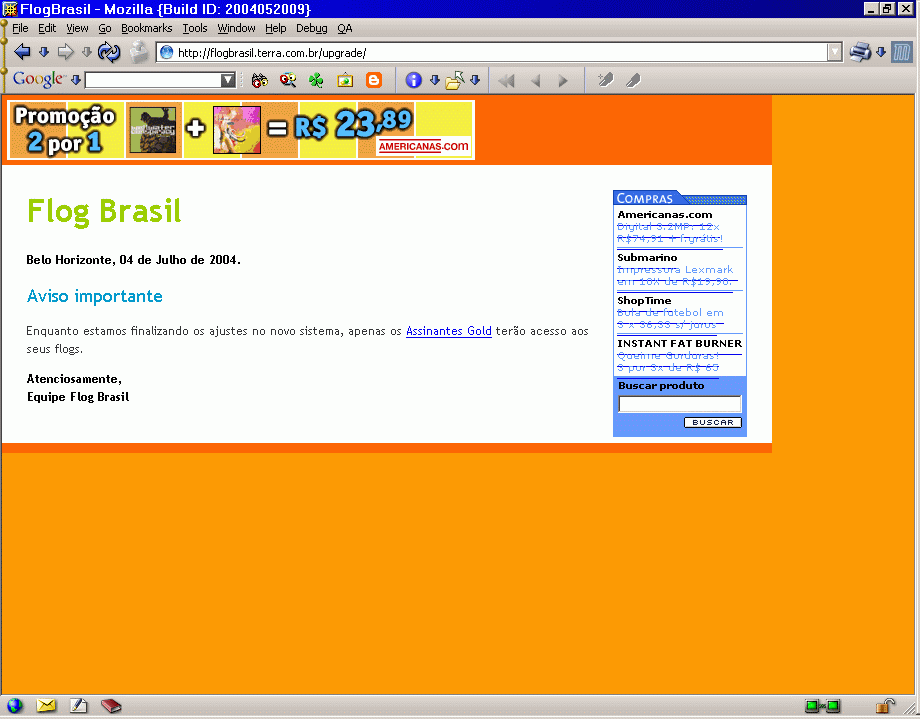
Task: Click the Blogger icon in Google toolbar
Action: 374,80
